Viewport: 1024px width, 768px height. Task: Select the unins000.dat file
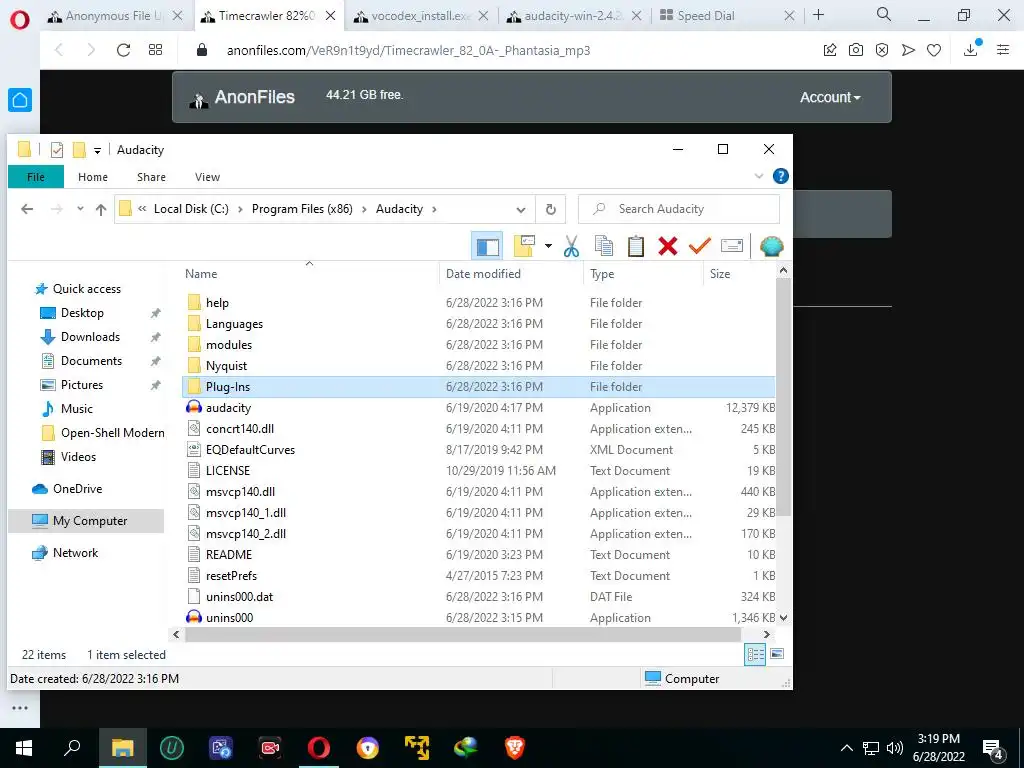(x=479, y=596)
